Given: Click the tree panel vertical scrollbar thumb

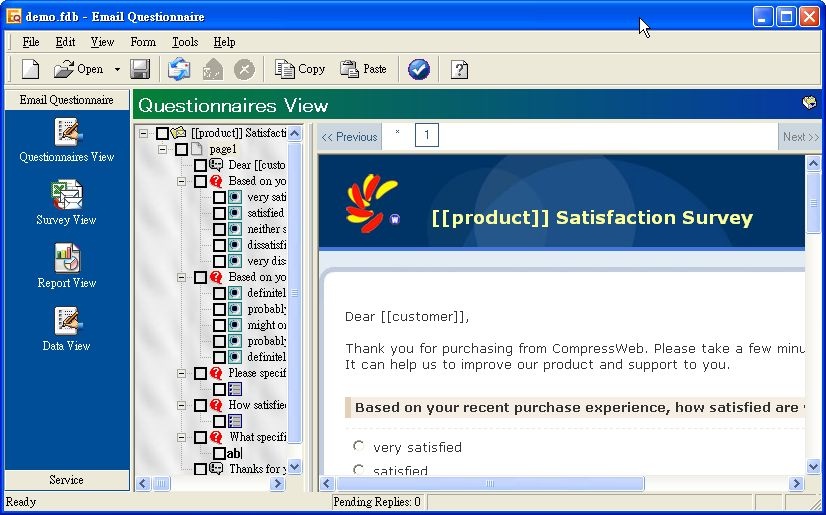Looking at the screenshot, I should point(294,292).
